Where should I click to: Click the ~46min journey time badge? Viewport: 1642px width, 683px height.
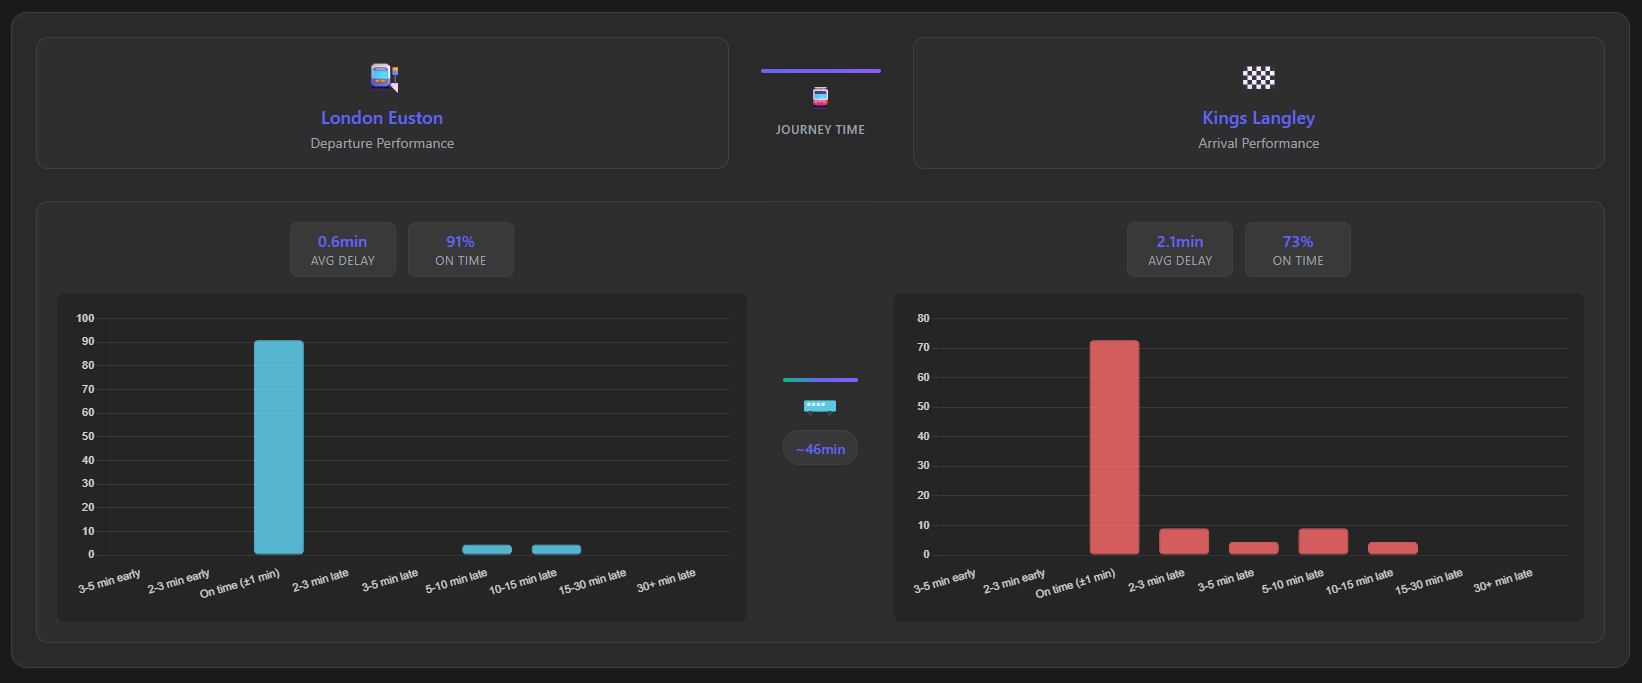(x=820, y=449)
